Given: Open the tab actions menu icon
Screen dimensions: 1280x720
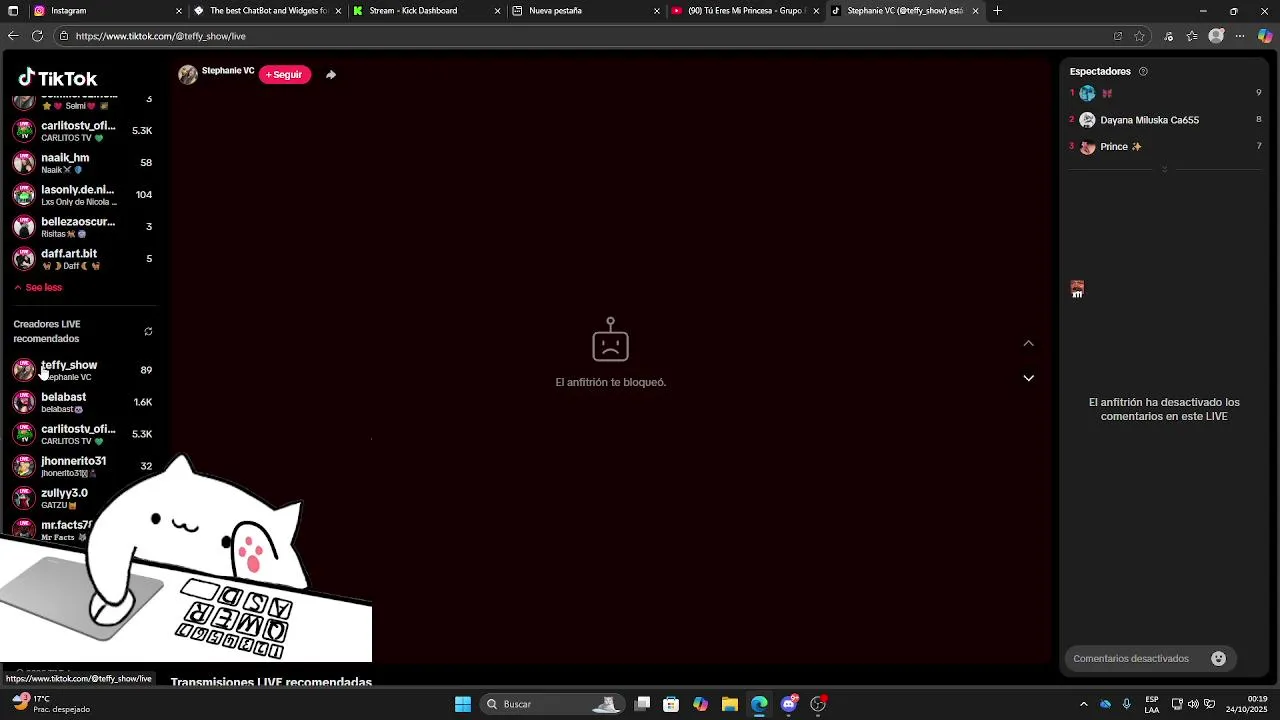Looking at the screenshot, I should pos(12,11).
